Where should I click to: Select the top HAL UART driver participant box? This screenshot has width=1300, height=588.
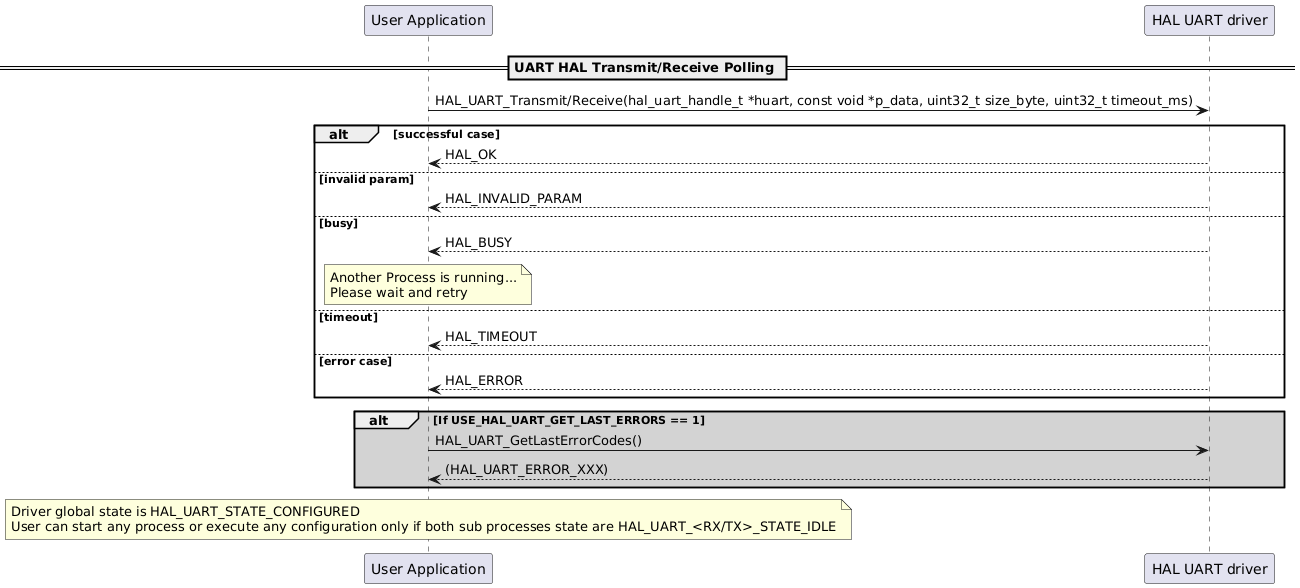1208,20
